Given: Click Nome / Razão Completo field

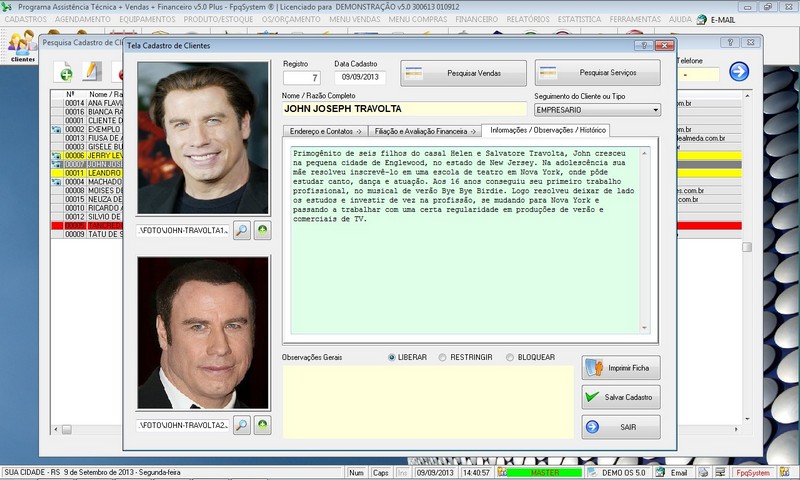Looking at the screenshot, I should tap(404, 109).
